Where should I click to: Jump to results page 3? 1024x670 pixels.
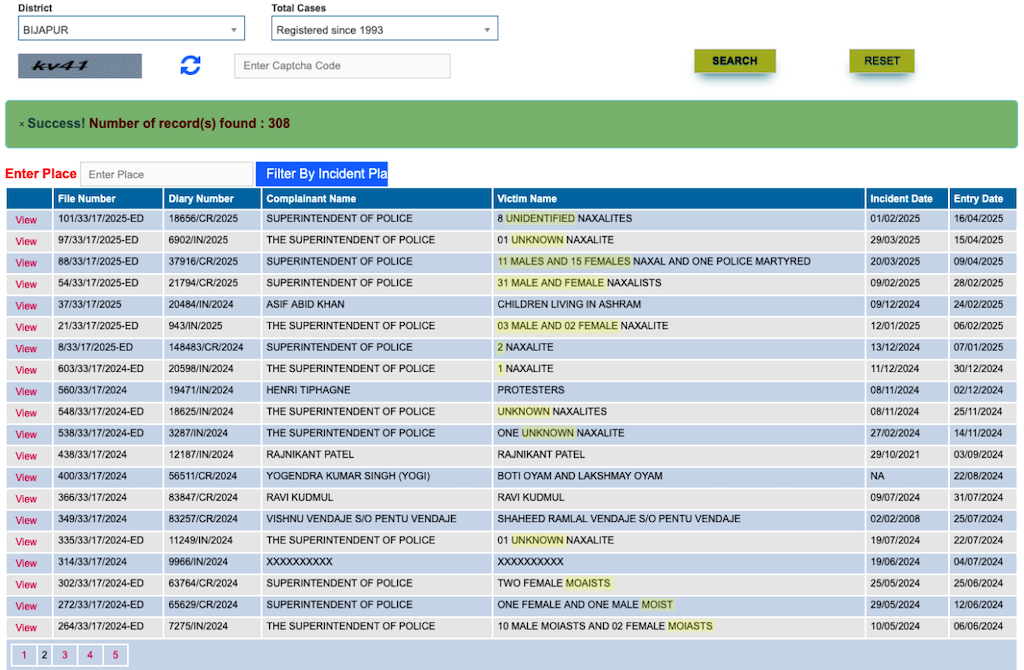pyautogui.click(x=65, y=655)
